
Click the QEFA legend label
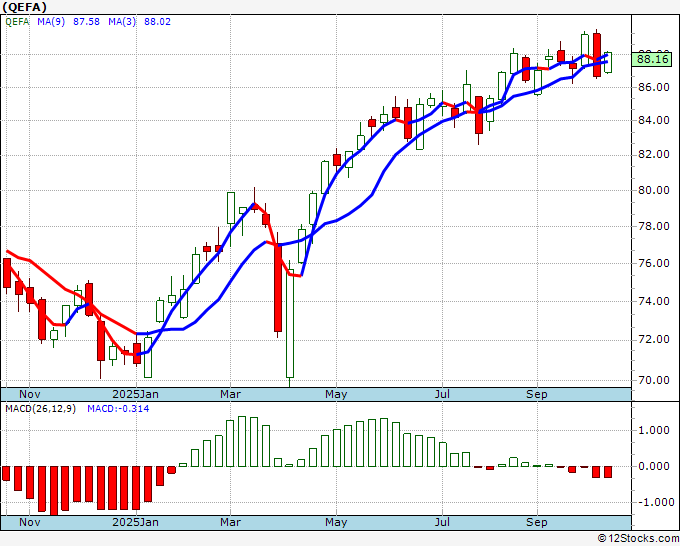point(17,22)
